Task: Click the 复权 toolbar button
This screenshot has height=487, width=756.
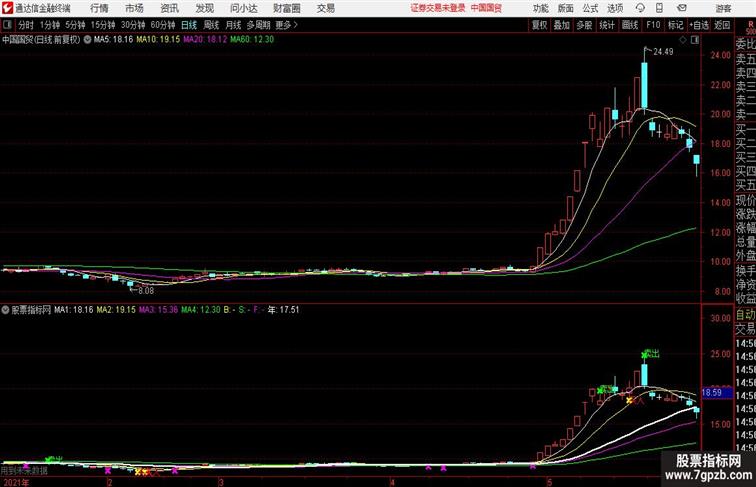Action: 540,25
